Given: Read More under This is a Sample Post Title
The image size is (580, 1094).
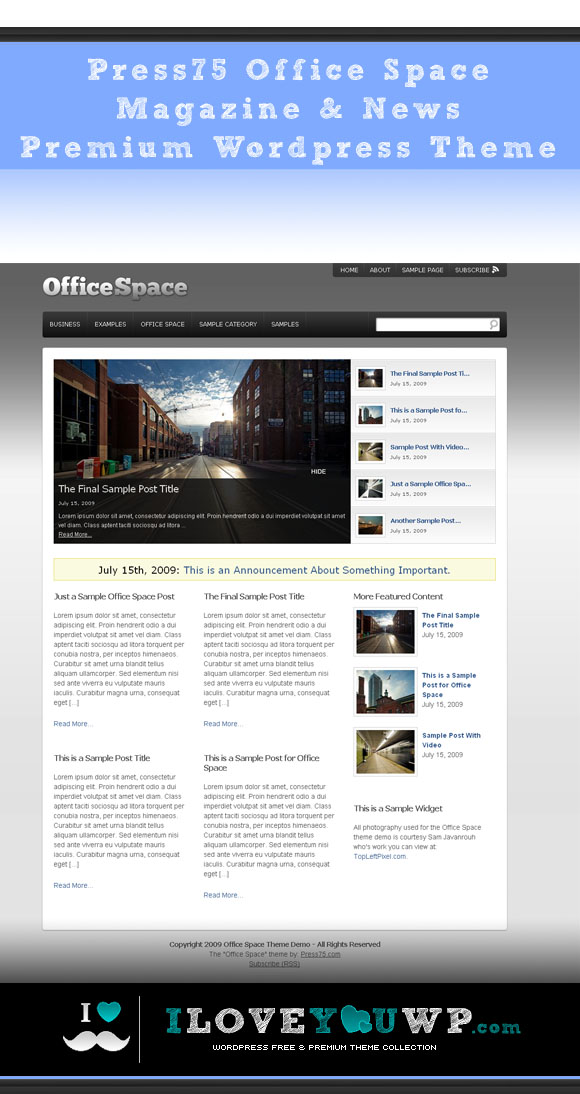Looking at the screenshot, I should (x=73, y=885).
